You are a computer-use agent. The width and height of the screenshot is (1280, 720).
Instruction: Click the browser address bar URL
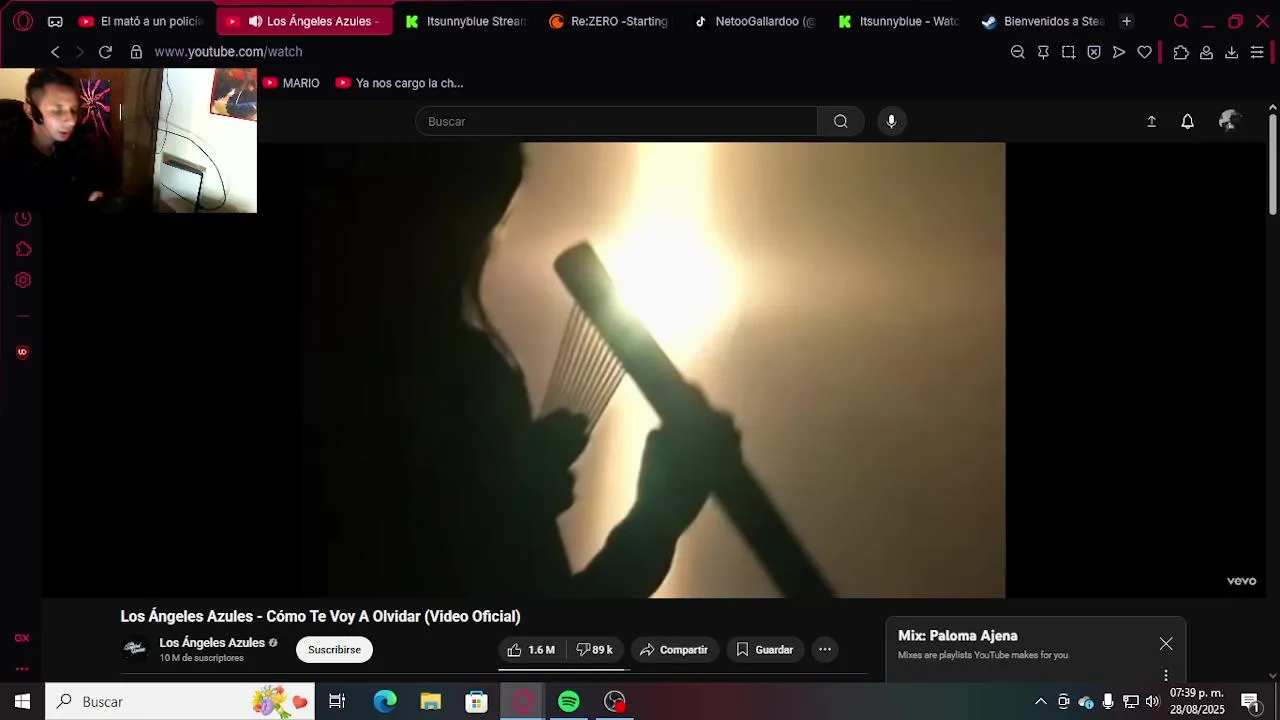click(x=228, y=52)
